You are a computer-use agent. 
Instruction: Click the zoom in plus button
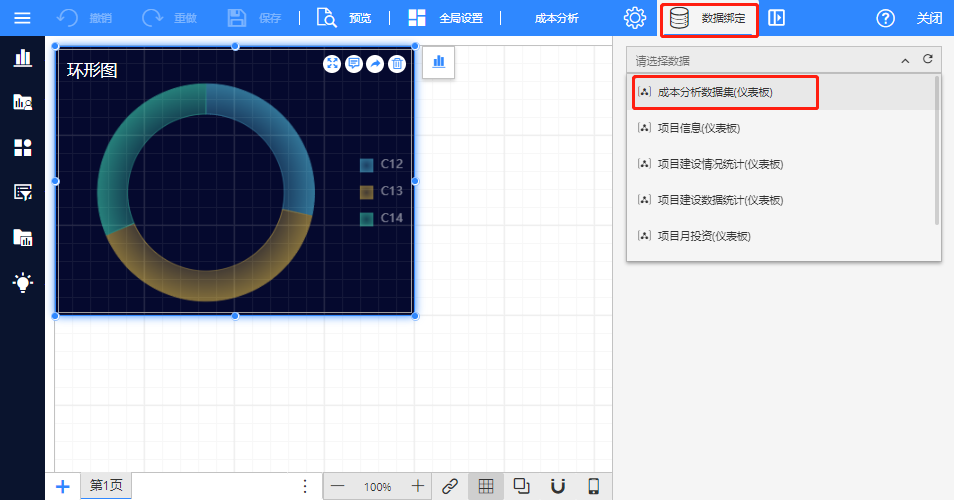pos(418,486)
